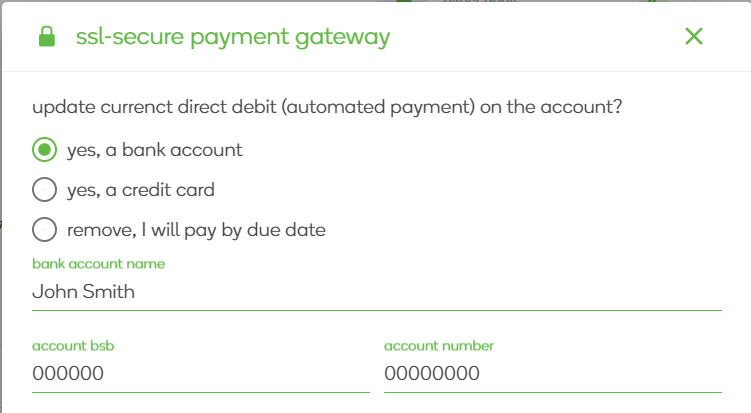Click the green 'bank account name' field label
Screen dimensions: 751x413
coord(98,264)
